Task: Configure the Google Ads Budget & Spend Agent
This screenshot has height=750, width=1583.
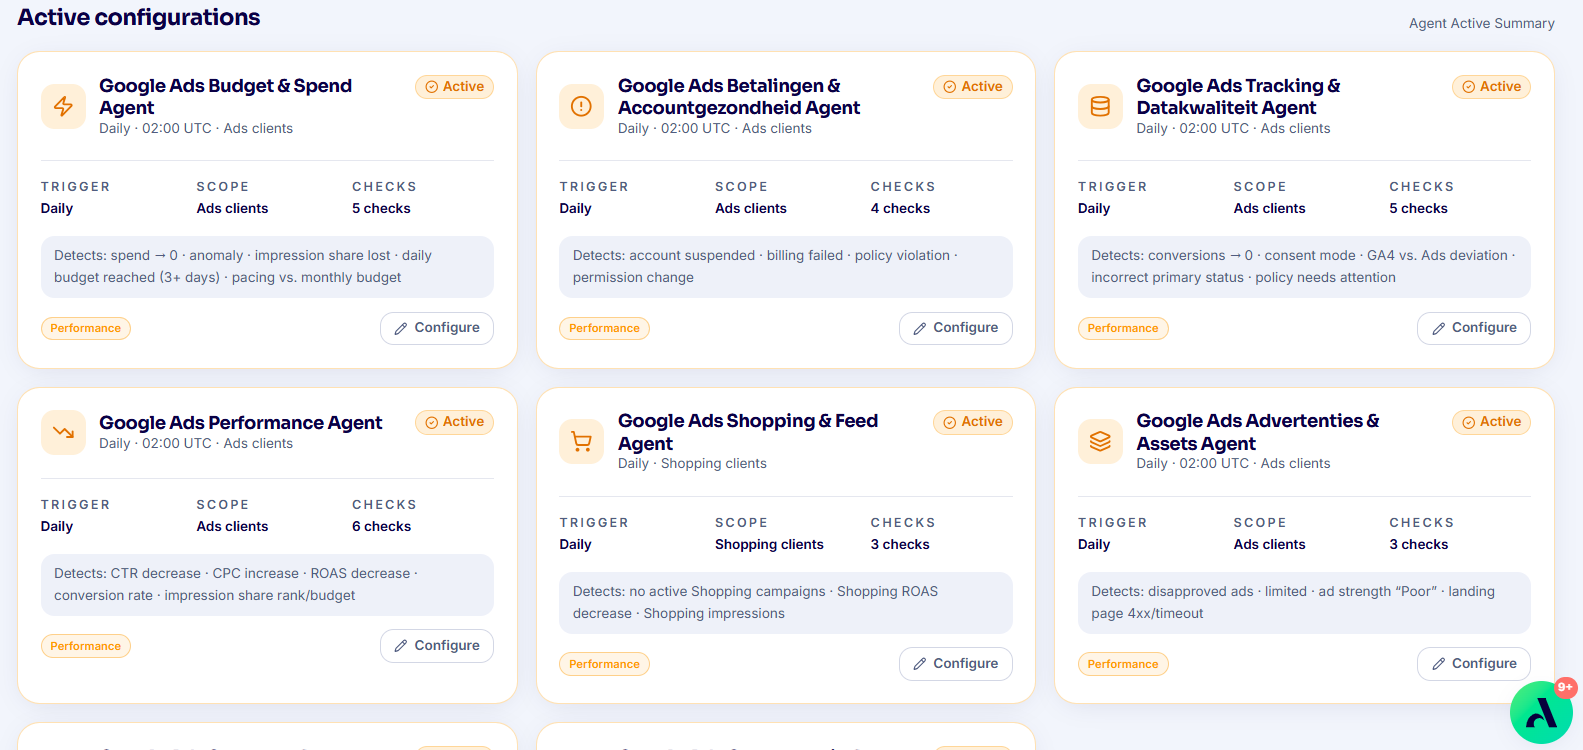Action: (x=437, y=328)
